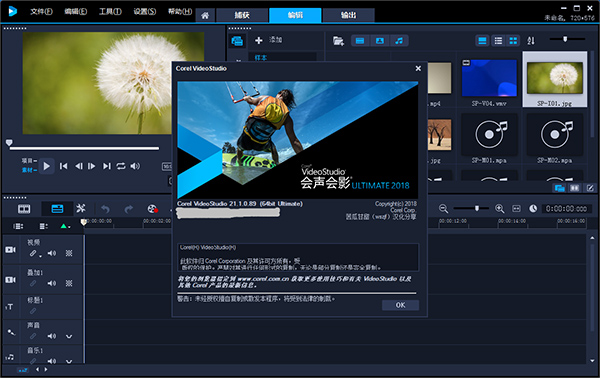Expand the 音乐1 music track options
The width and height of the screenshot is (600, 378).
69,361
